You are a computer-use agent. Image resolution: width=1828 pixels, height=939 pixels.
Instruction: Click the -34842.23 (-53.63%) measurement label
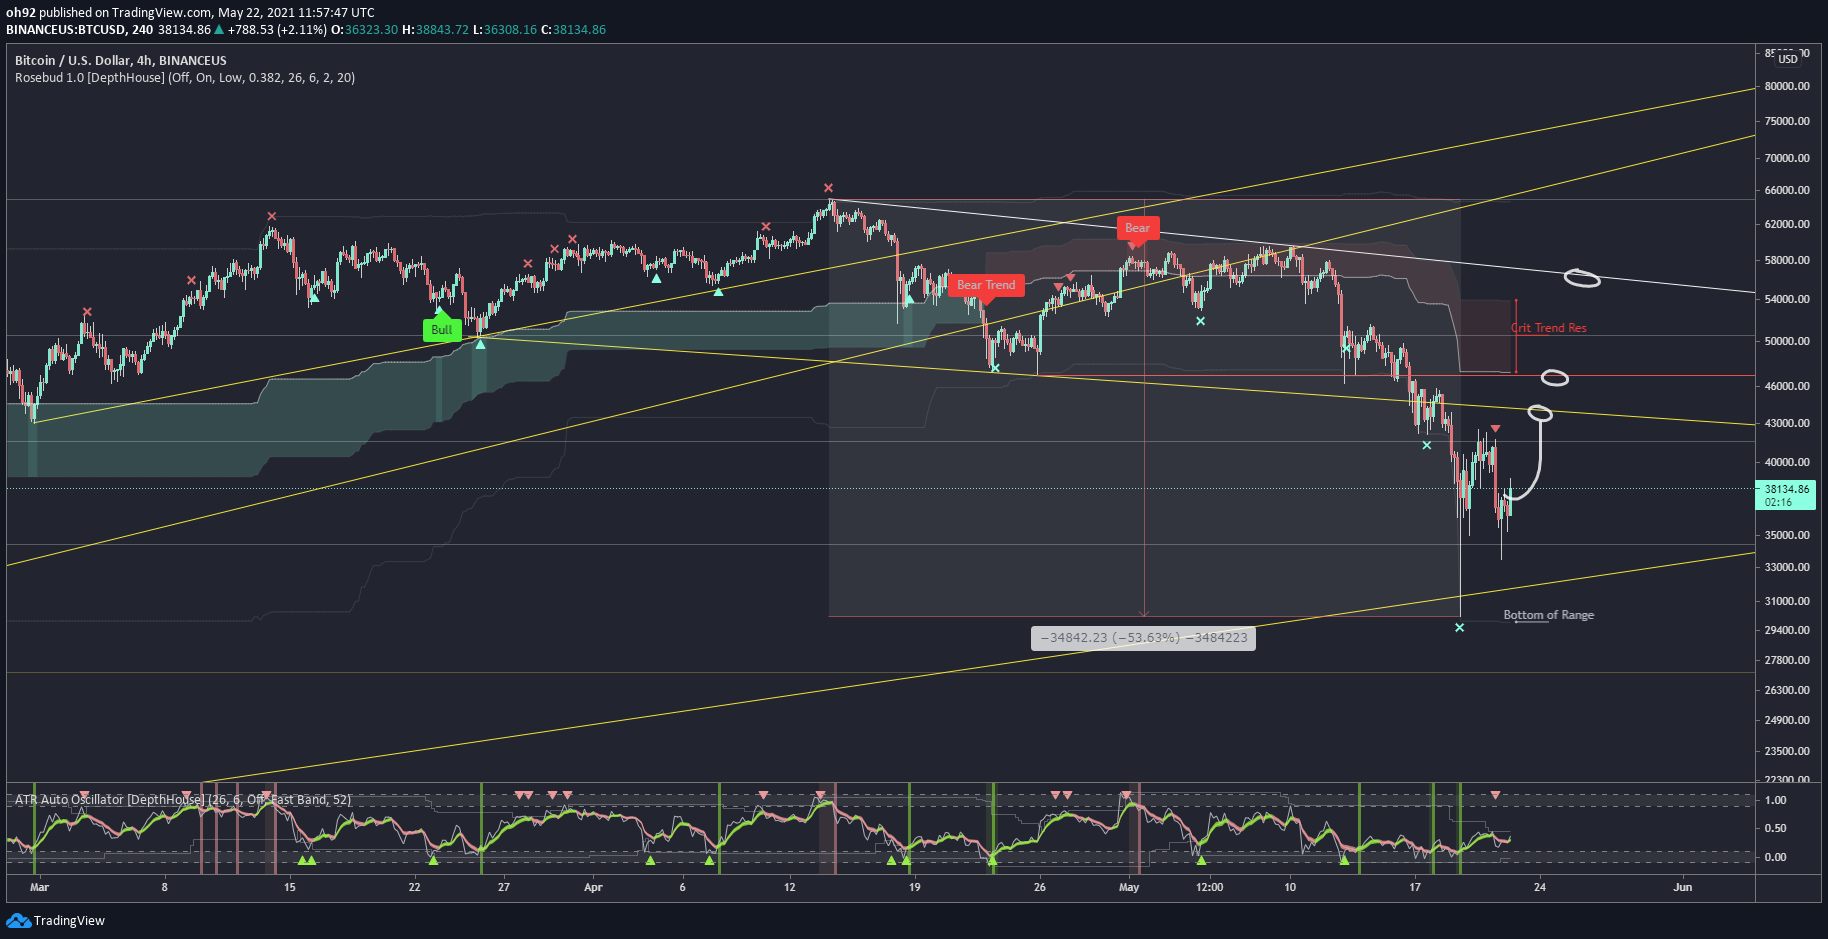(1143, 638)
